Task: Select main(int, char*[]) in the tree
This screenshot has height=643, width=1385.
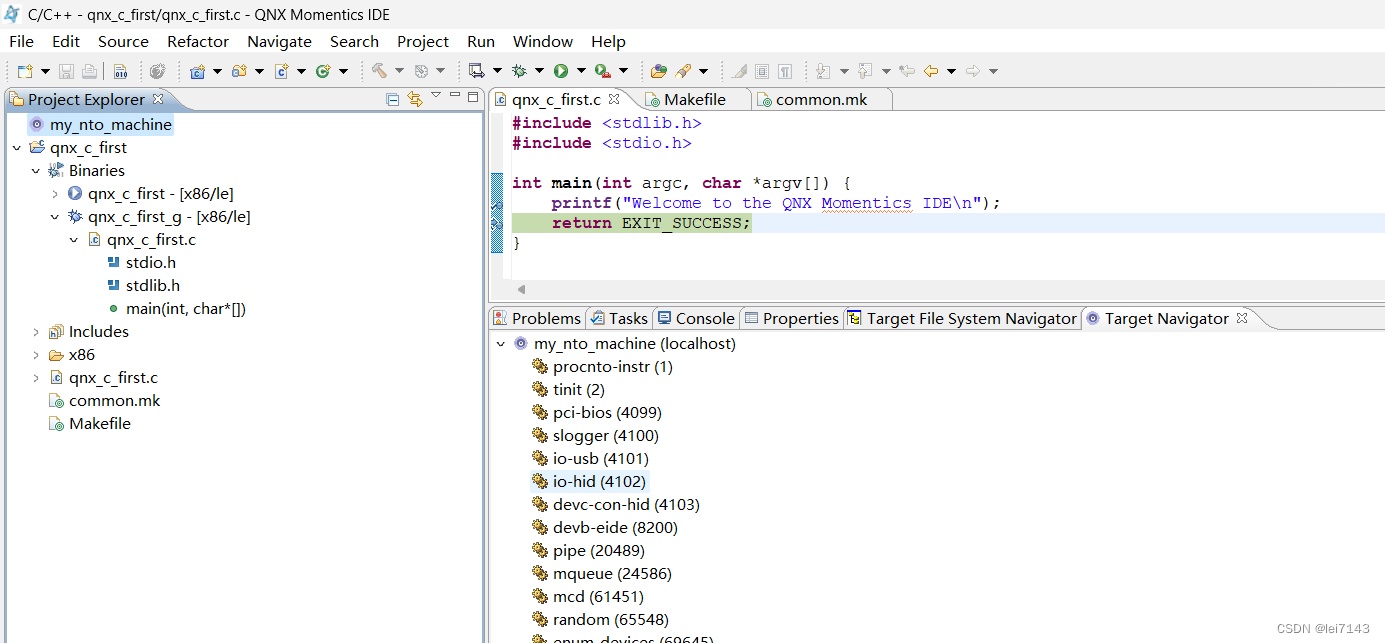Action: coord(186,309)
